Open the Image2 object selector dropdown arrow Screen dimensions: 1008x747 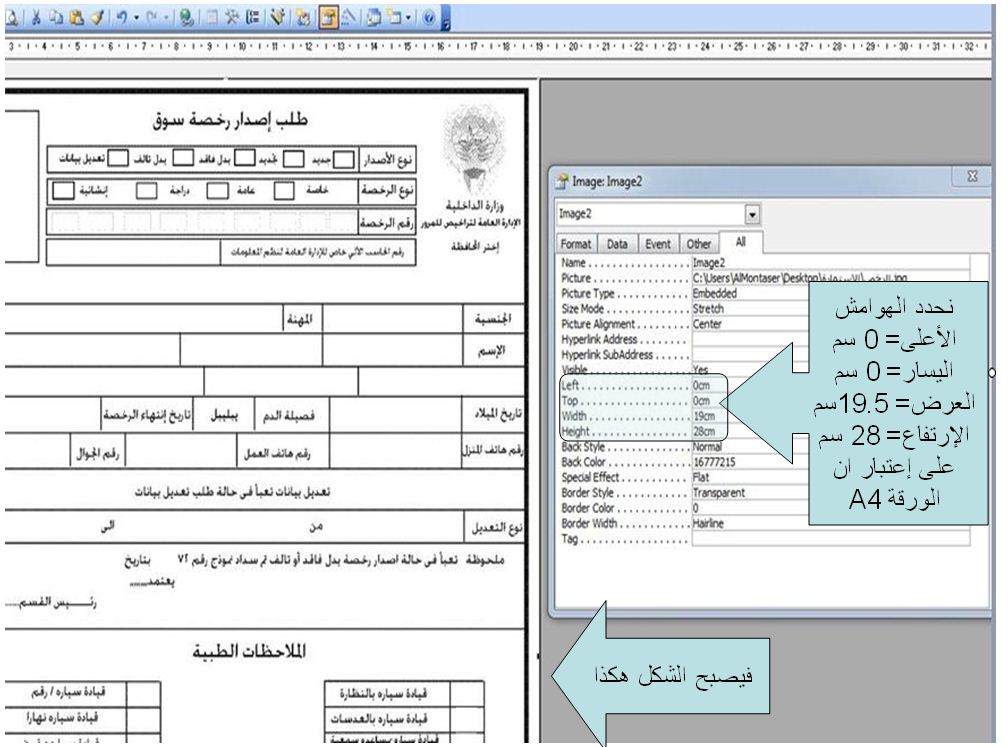click(x=752, y=213)
